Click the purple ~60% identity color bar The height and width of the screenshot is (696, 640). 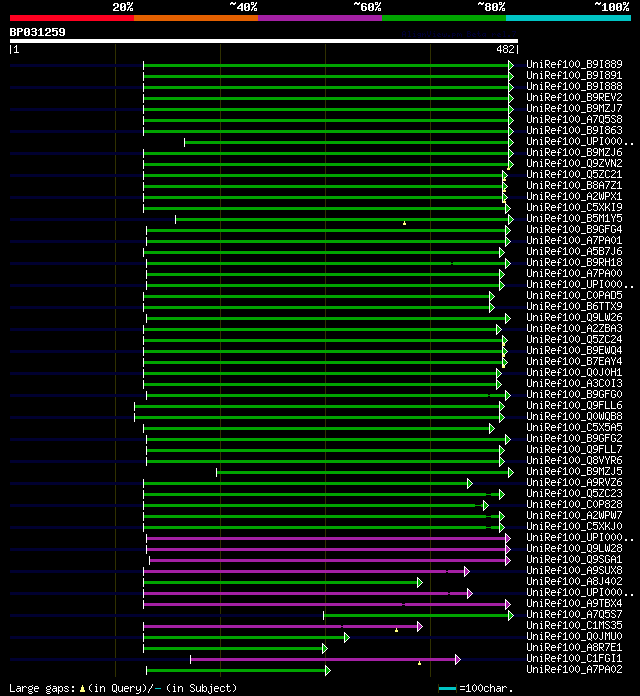[320, 18]
